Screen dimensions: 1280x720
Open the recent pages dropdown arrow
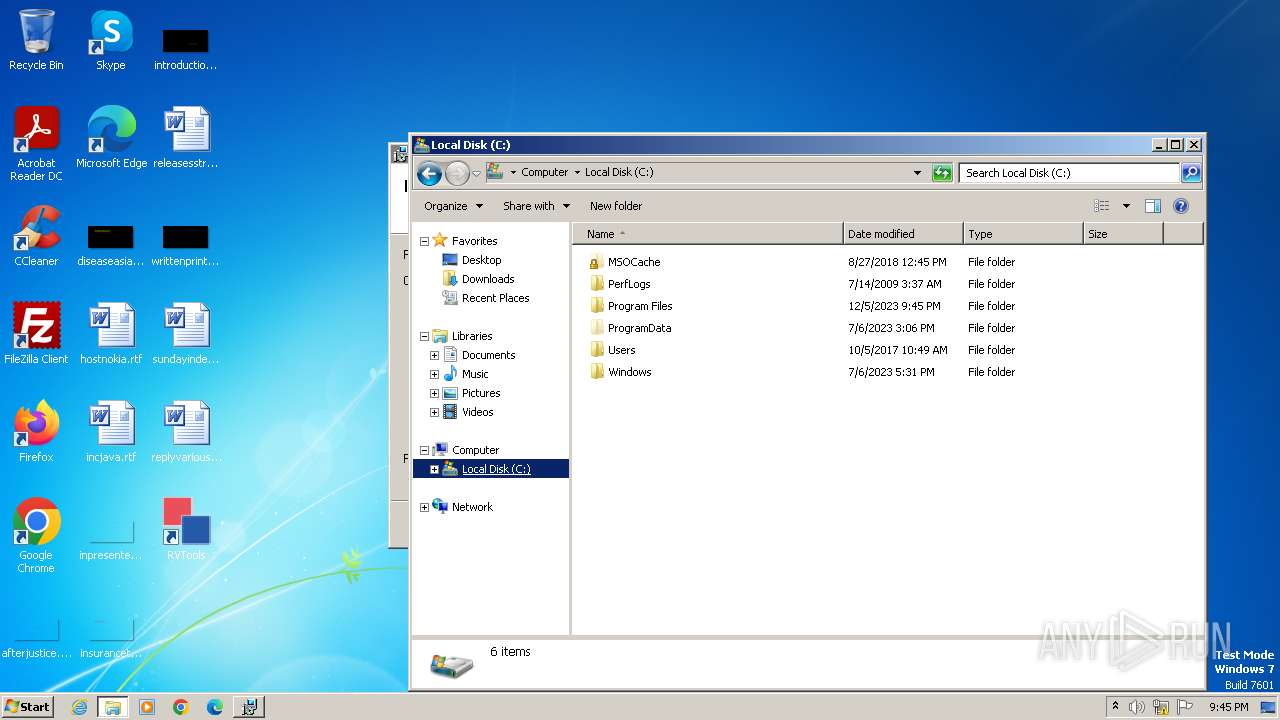(x=476, y=173)
